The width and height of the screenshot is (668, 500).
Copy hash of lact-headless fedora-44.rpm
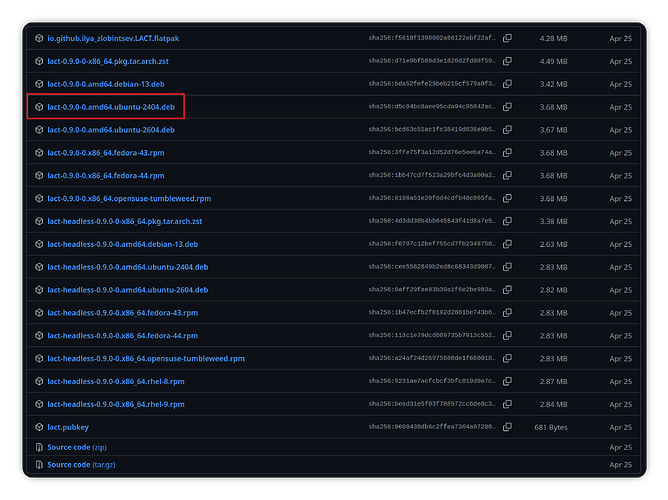coord(507,336)
